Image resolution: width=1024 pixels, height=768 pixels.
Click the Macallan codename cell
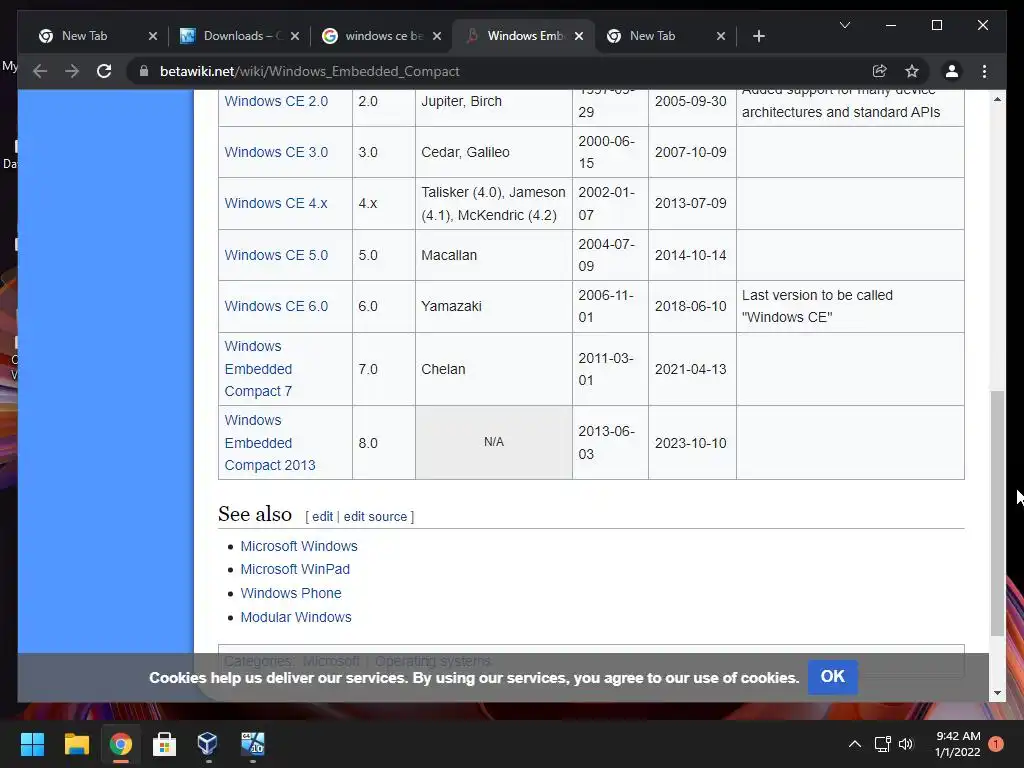[494, 255]
